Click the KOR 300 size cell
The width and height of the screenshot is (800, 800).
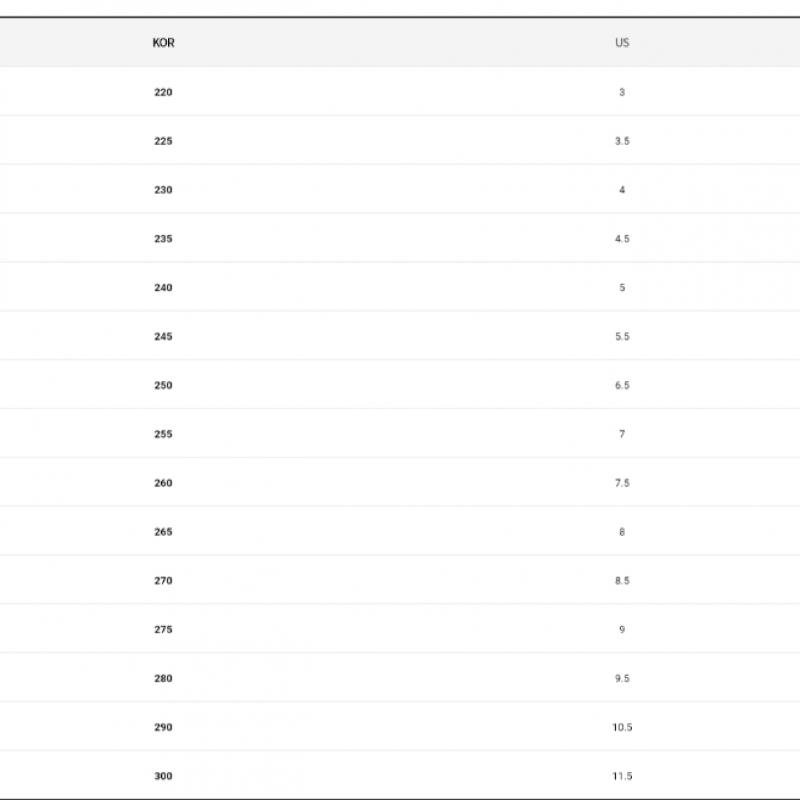pyautogui.click(x=163, y=776)
